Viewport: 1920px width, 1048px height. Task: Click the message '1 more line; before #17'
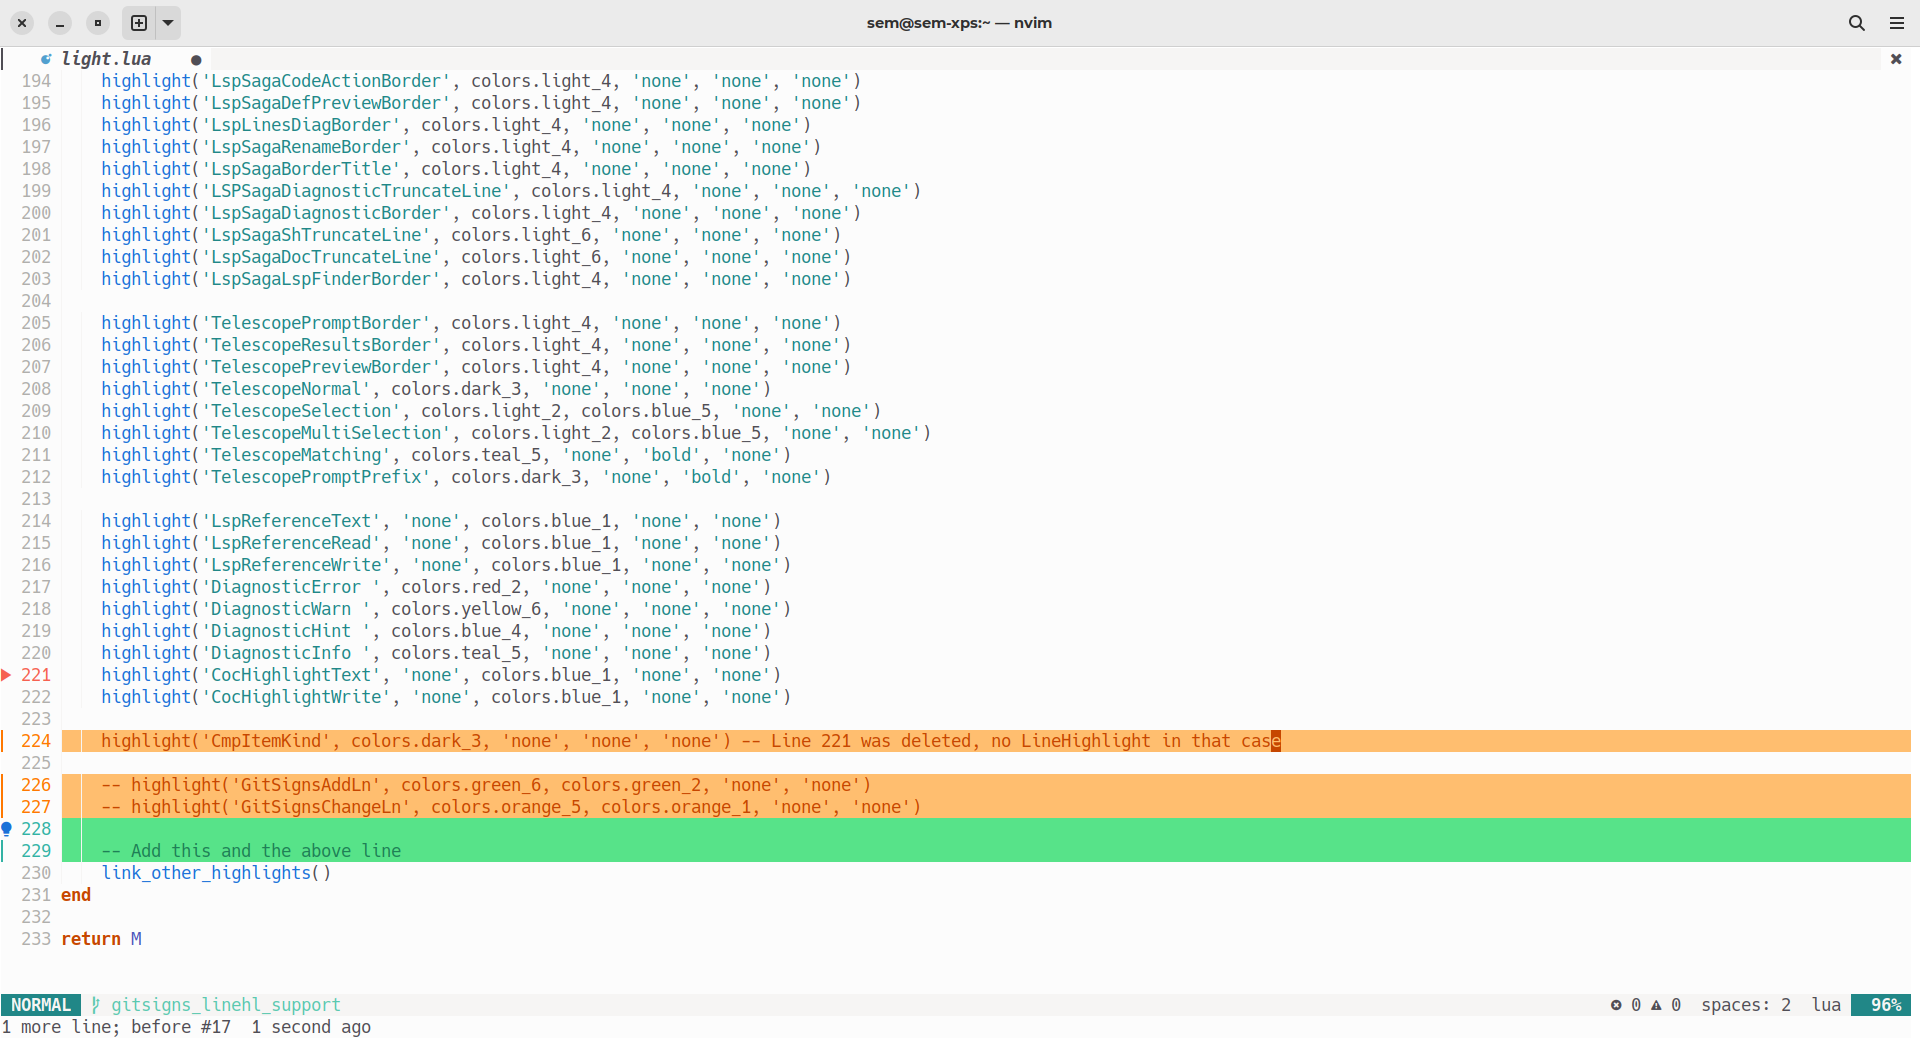point(116,1027)
